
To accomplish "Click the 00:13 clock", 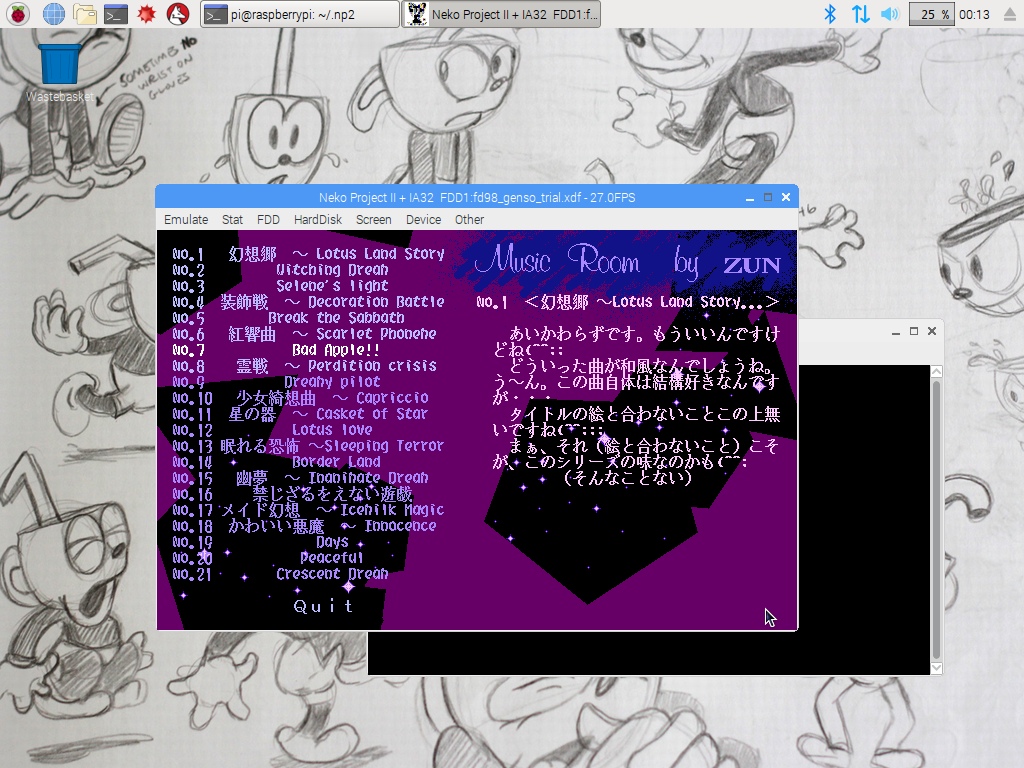I will click(974, 14).
